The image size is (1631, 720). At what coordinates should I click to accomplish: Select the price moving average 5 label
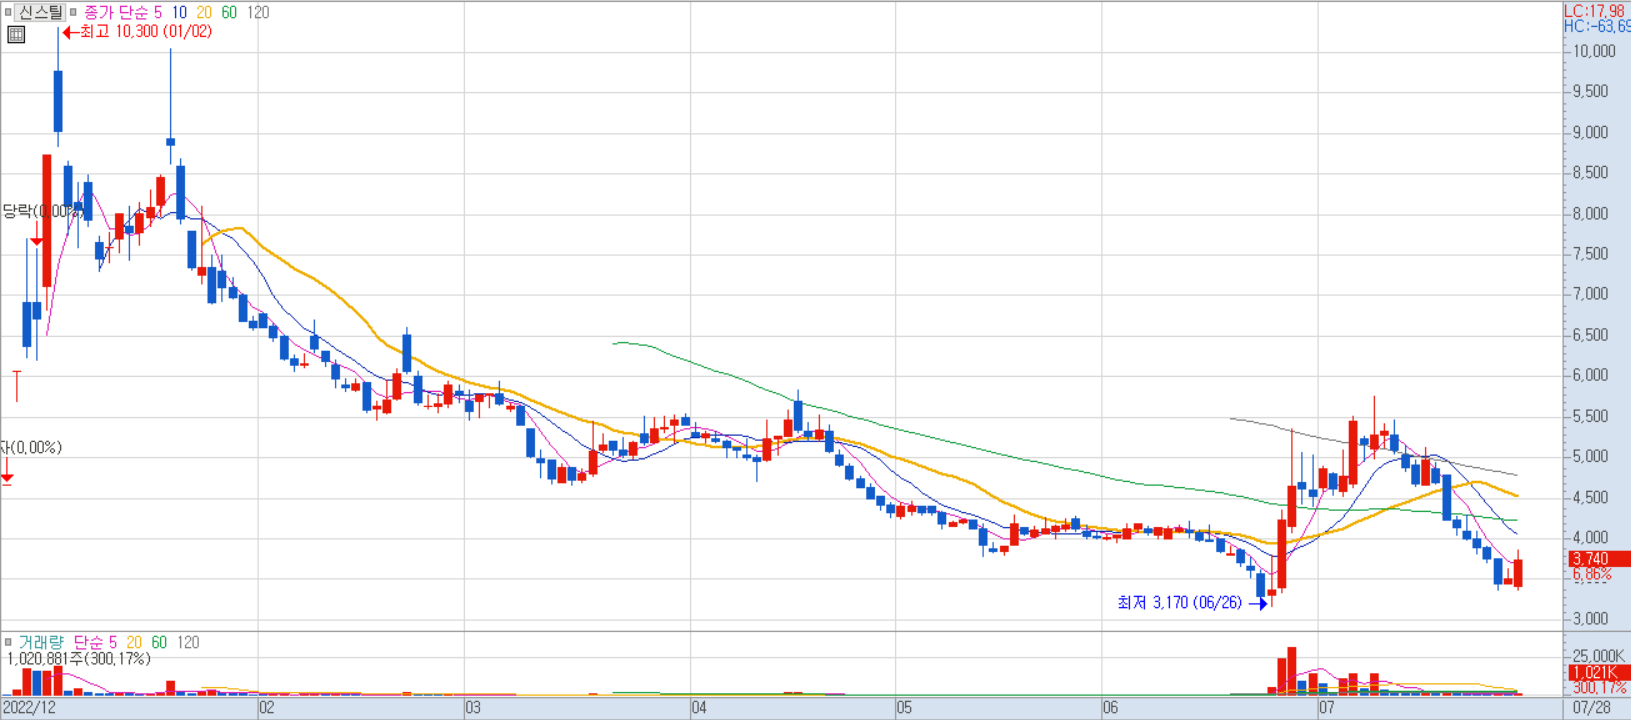click(158, 12)
